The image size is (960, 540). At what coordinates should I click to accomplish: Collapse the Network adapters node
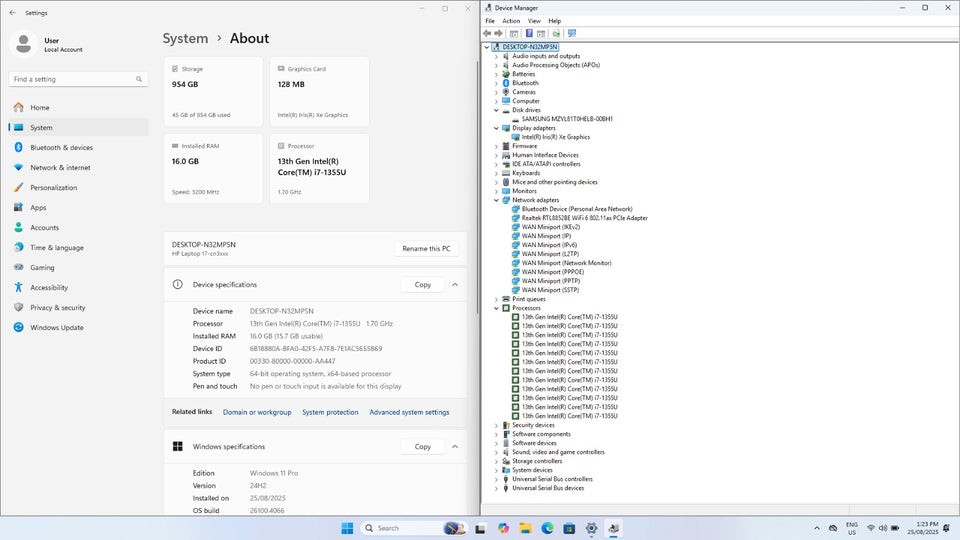tap(496, 200)
